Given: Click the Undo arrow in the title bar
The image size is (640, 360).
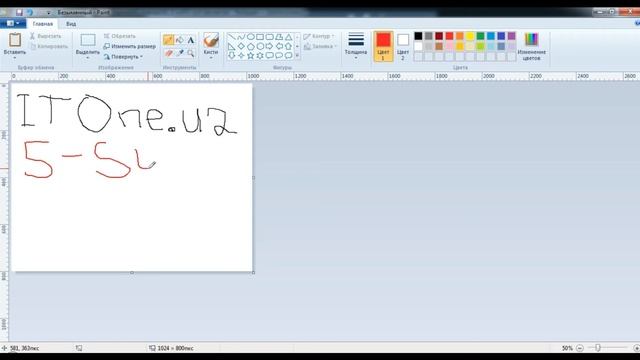Looking at the screenshot, I should [x=30, y=12].
